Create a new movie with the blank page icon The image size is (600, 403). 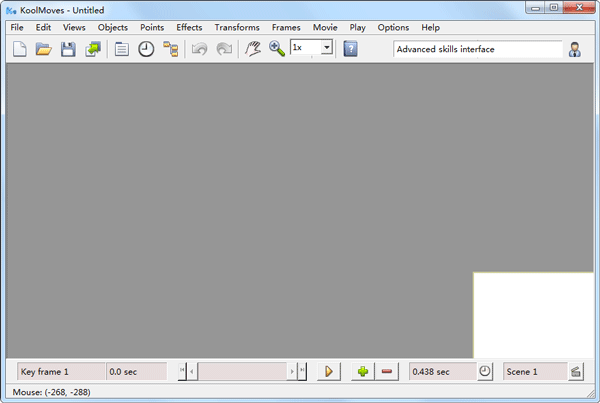point(20,49)
